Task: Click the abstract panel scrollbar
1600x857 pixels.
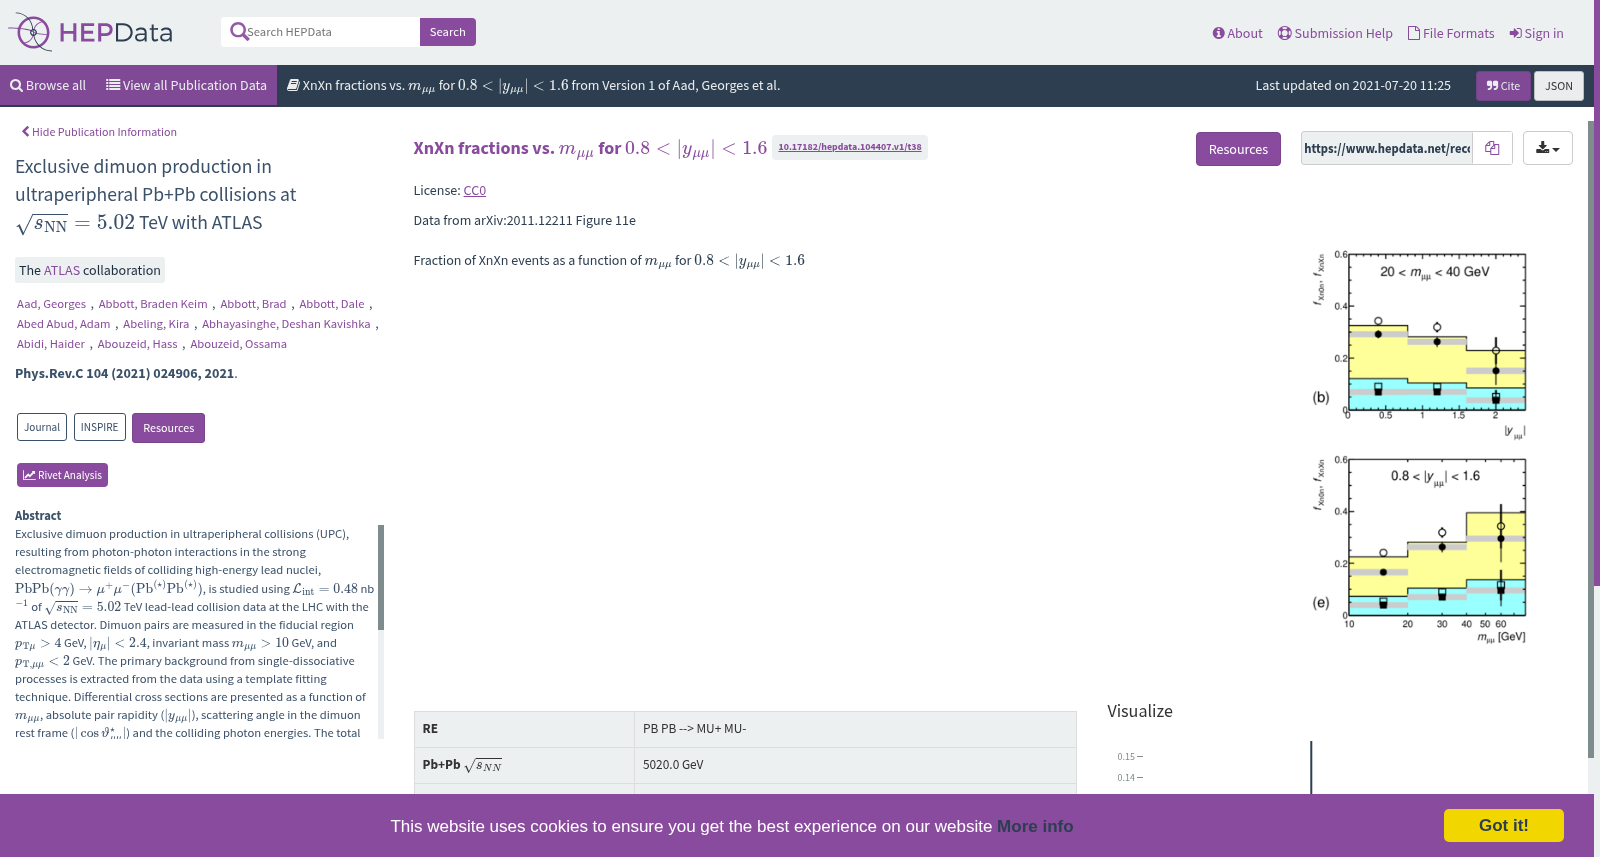Action: (x=381, y=577)
